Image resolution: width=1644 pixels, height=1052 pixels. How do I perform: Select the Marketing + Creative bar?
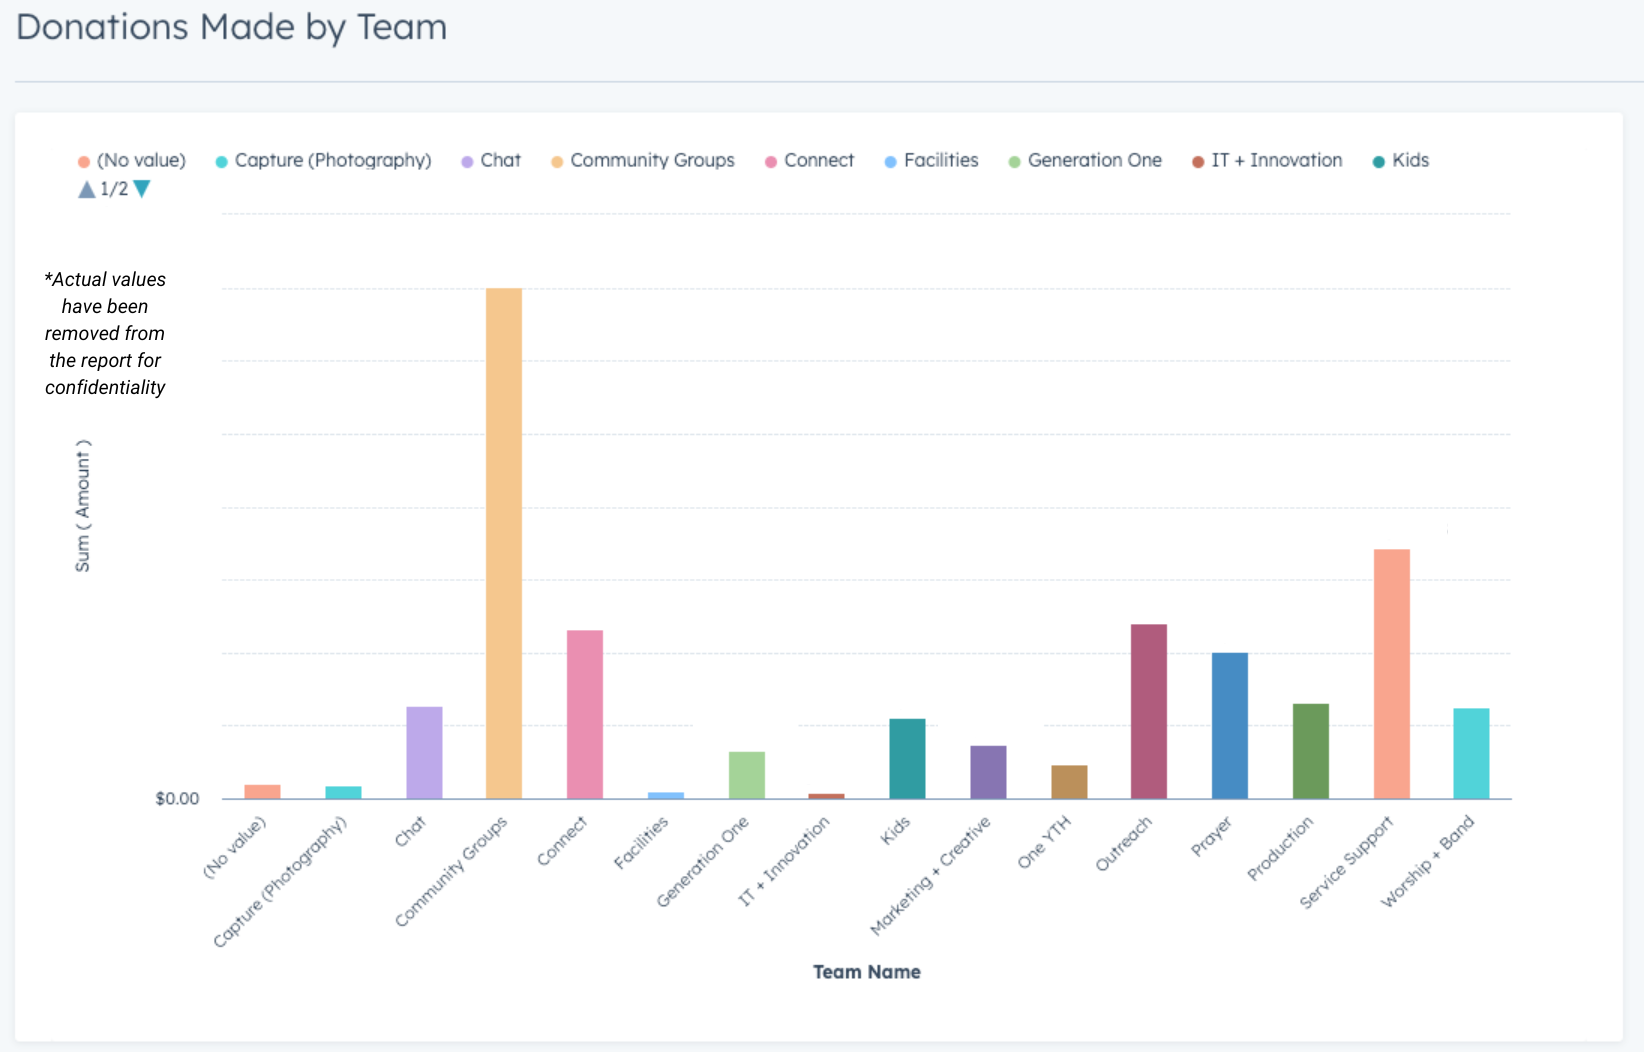(988, 772)
